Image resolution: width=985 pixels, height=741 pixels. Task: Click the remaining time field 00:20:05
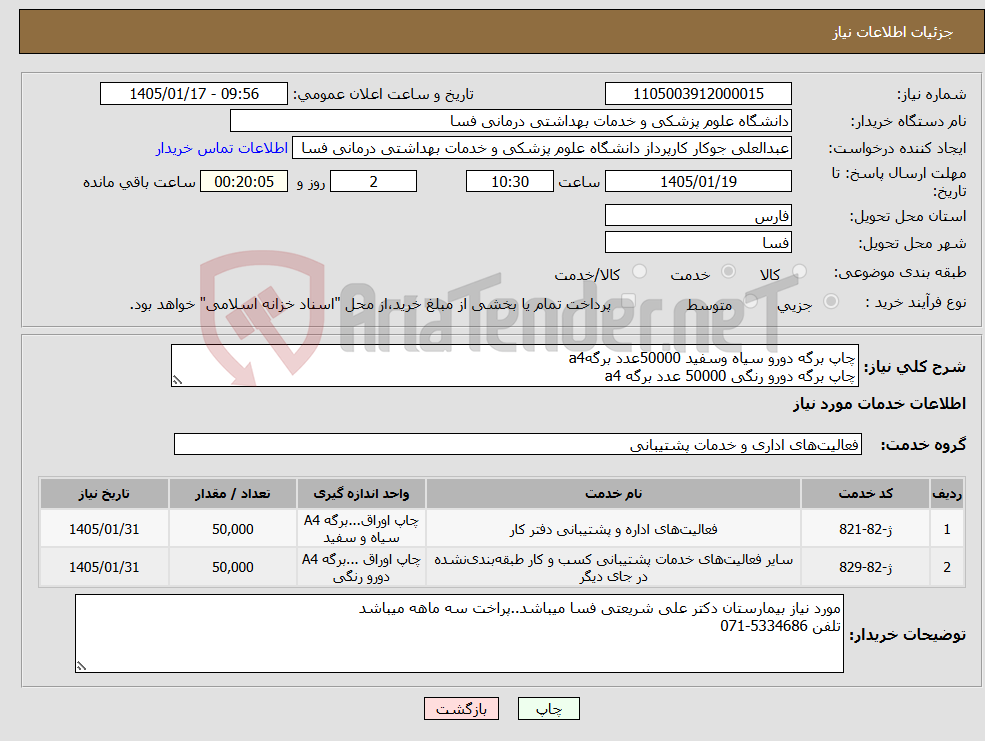click(x=244, y=181)
